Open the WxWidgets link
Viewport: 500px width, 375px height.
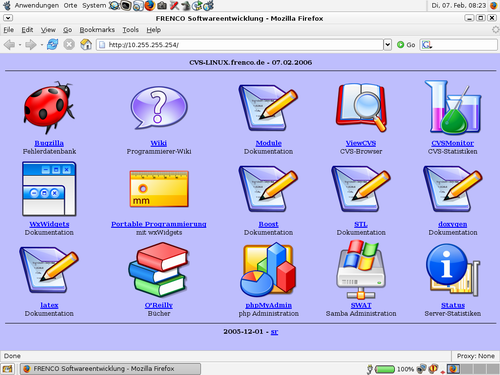(x=49, y=224)
